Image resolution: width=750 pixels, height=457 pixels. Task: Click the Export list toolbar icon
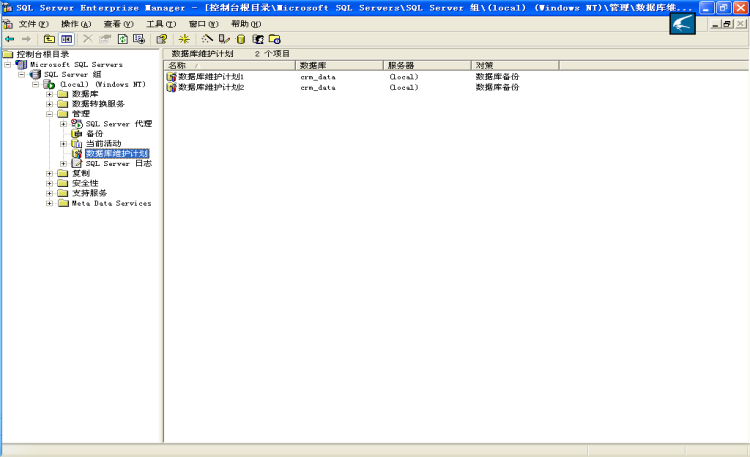pyautogui.click(x=139, y=39)
